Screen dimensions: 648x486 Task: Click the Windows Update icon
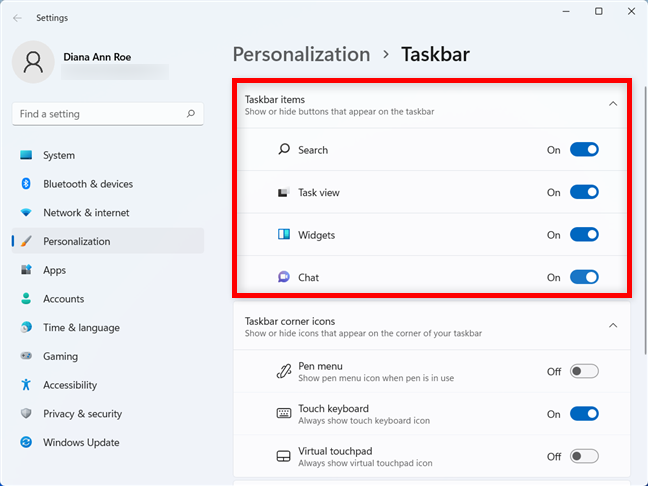[25, 442]
